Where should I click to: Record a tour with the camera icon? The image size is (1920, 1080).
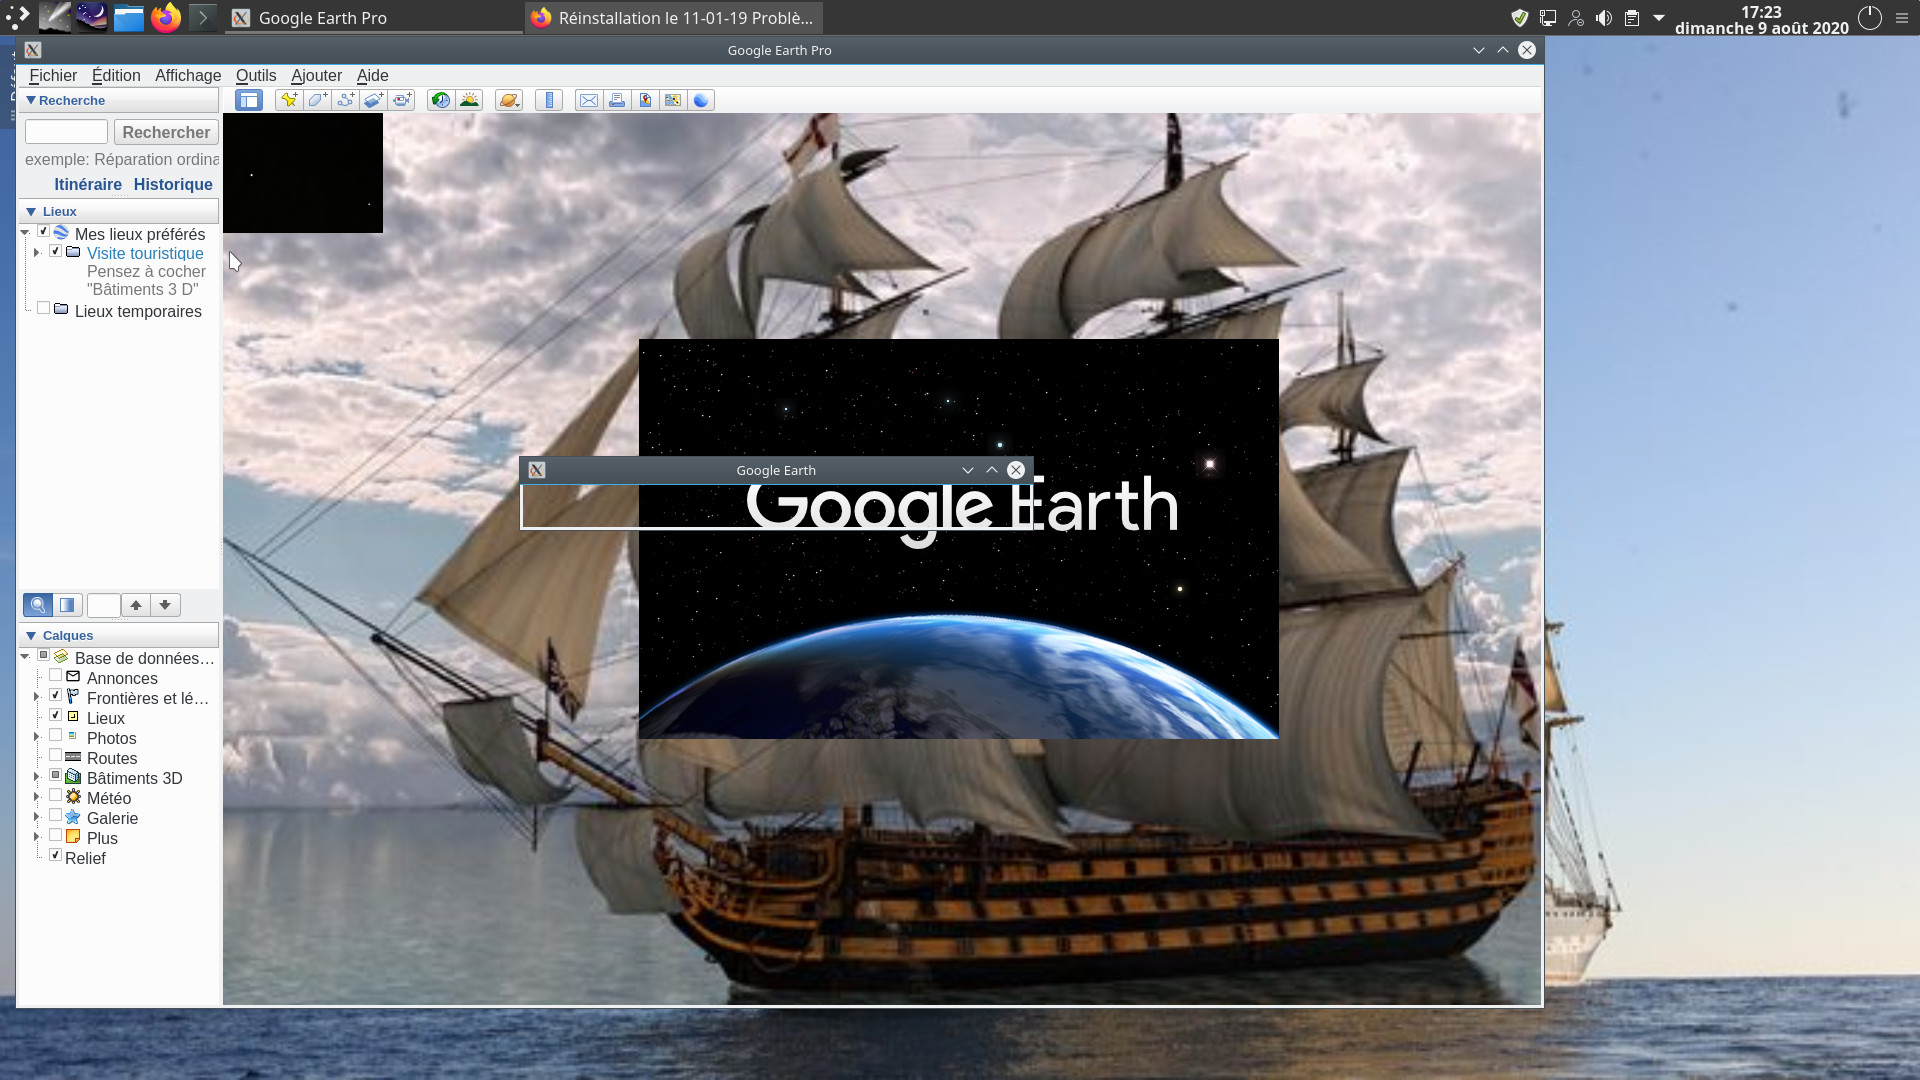pos(401,100)
